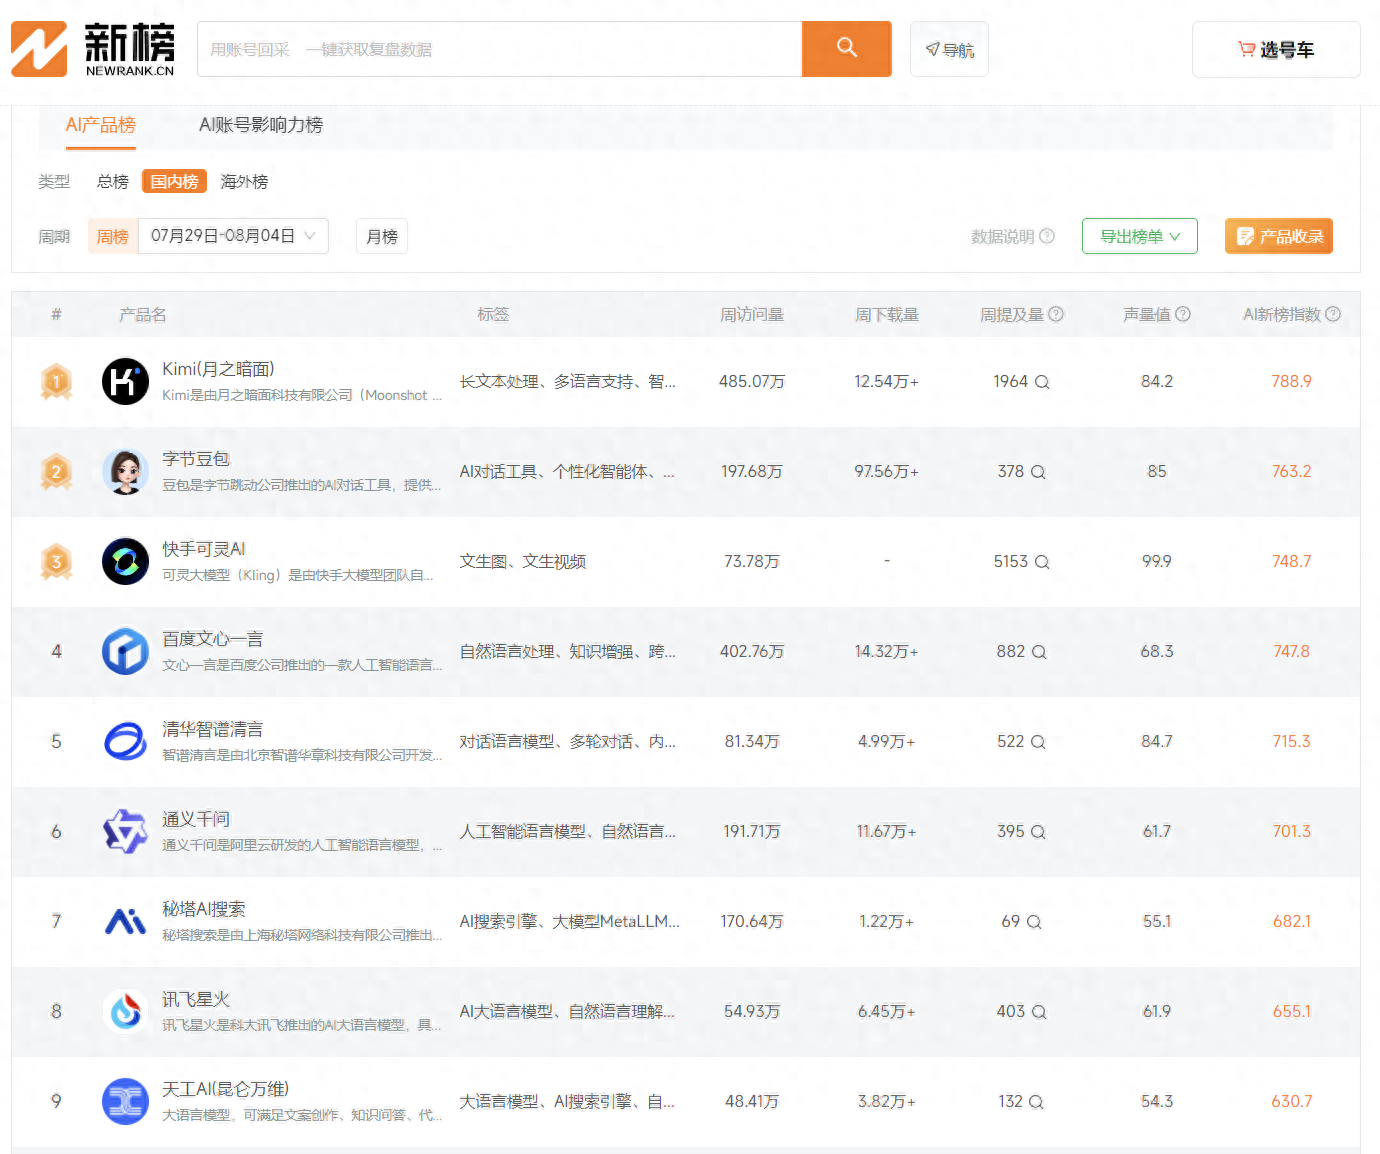Click the search icon next to 5153
Screen dimensions: 1380x1154
pyautogui.click(x=1042, y=562)
